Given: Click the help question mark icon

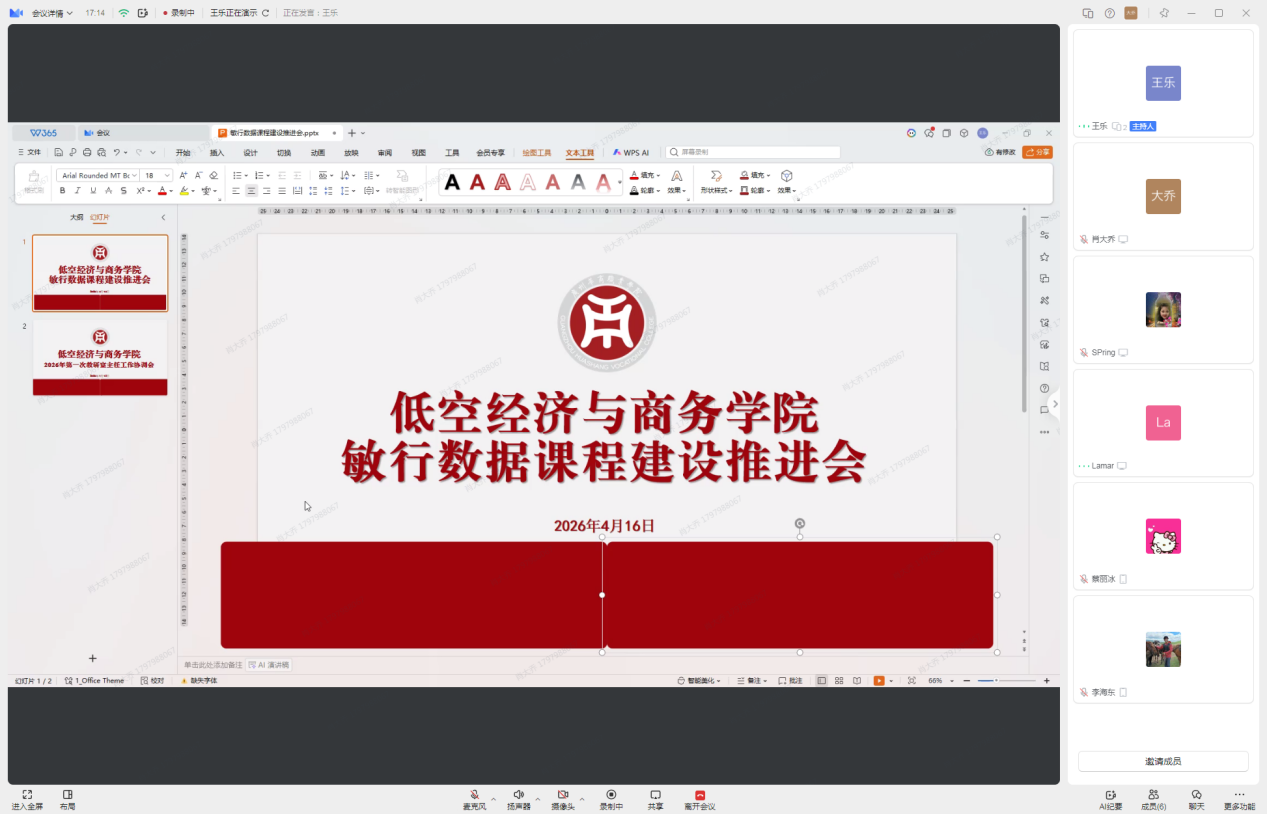Looking at the screenshot, I should (x=1109, y=13).
